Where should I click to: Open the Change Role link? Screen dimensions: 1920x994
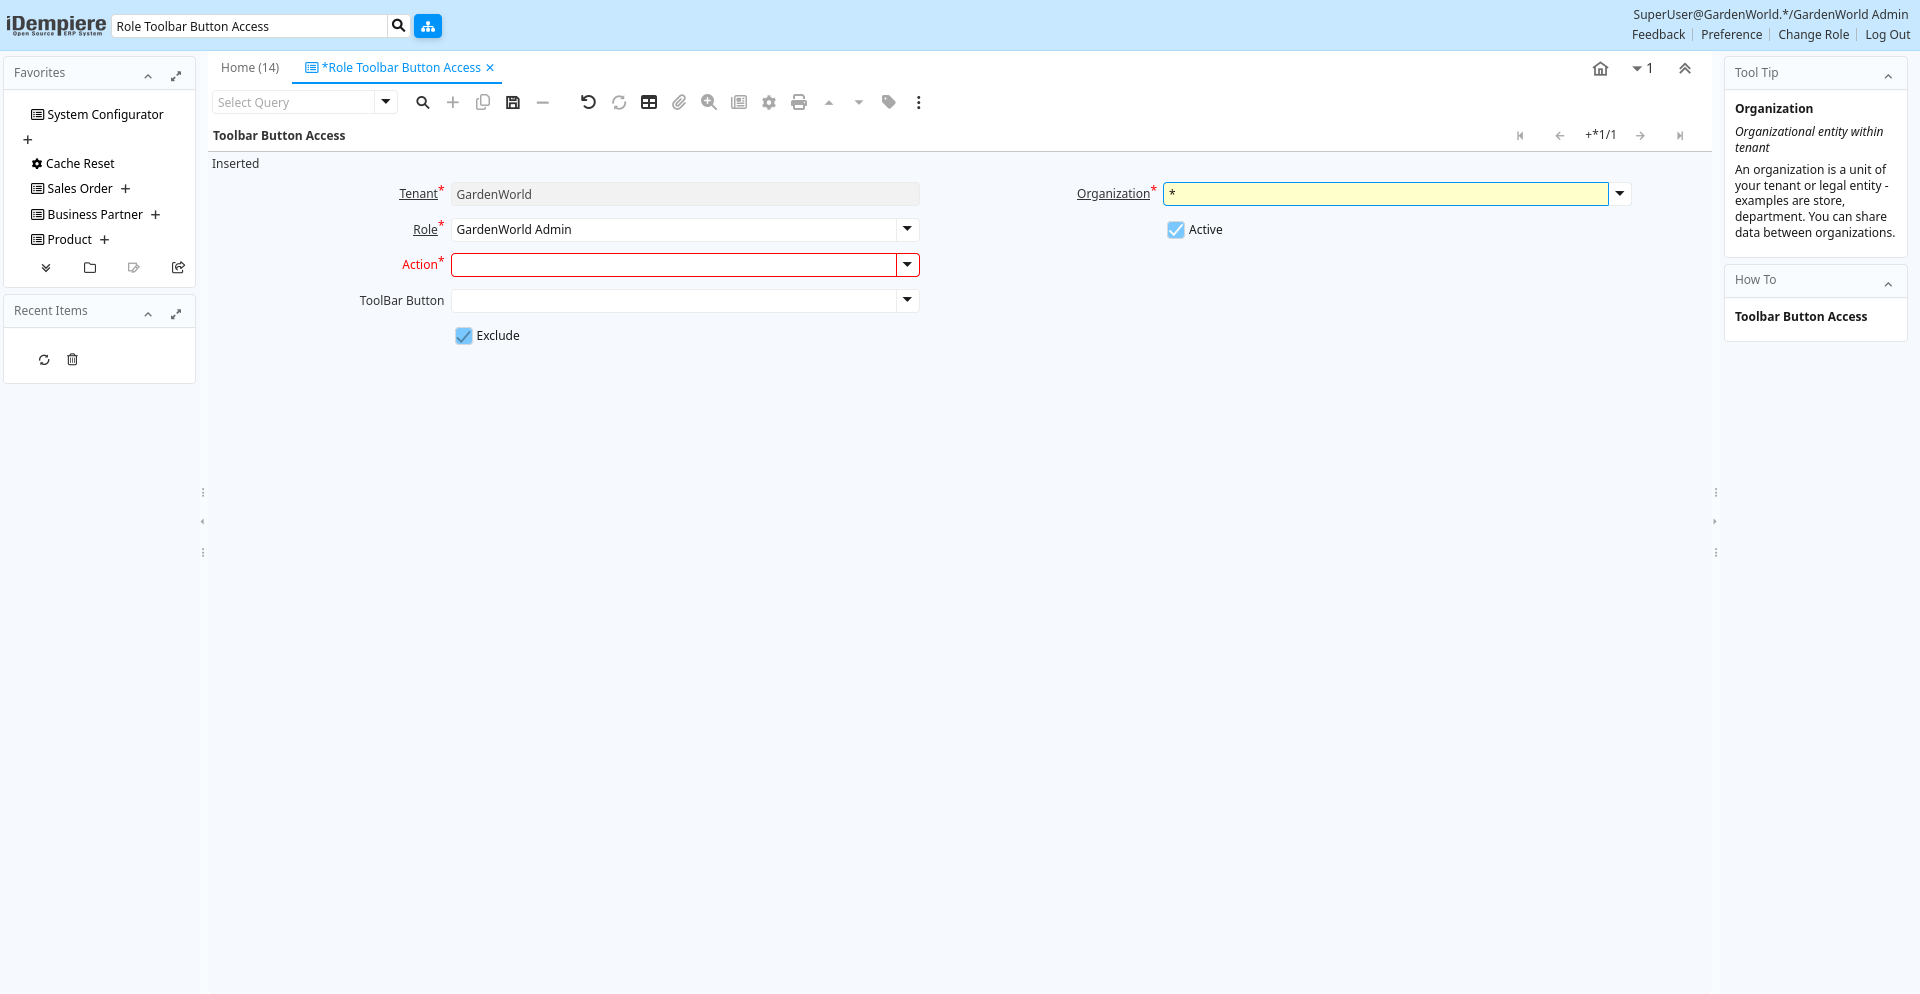pos(1813,35)
